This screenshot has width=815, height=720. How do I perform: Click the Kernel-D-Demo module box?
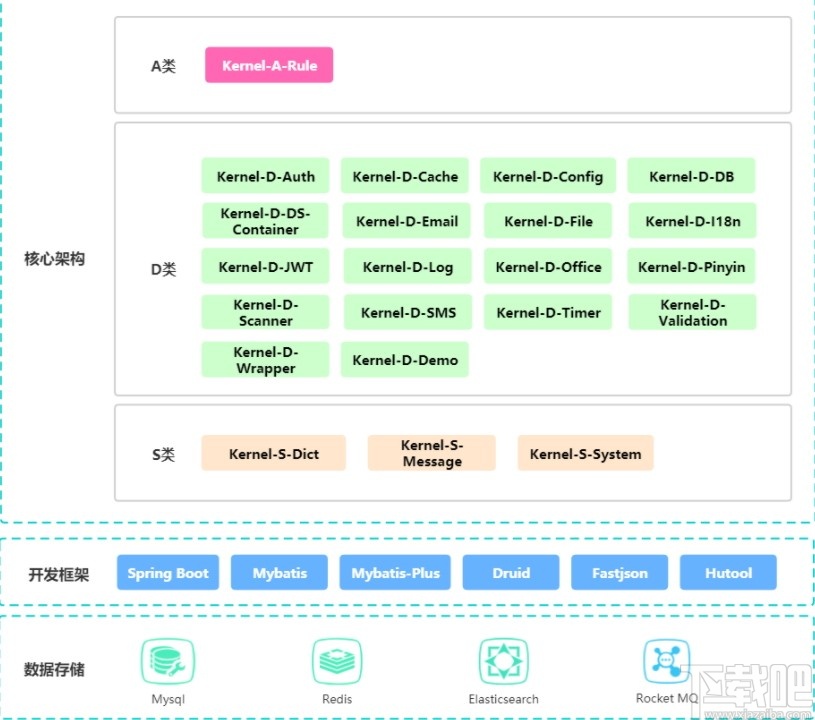[405, 359]
